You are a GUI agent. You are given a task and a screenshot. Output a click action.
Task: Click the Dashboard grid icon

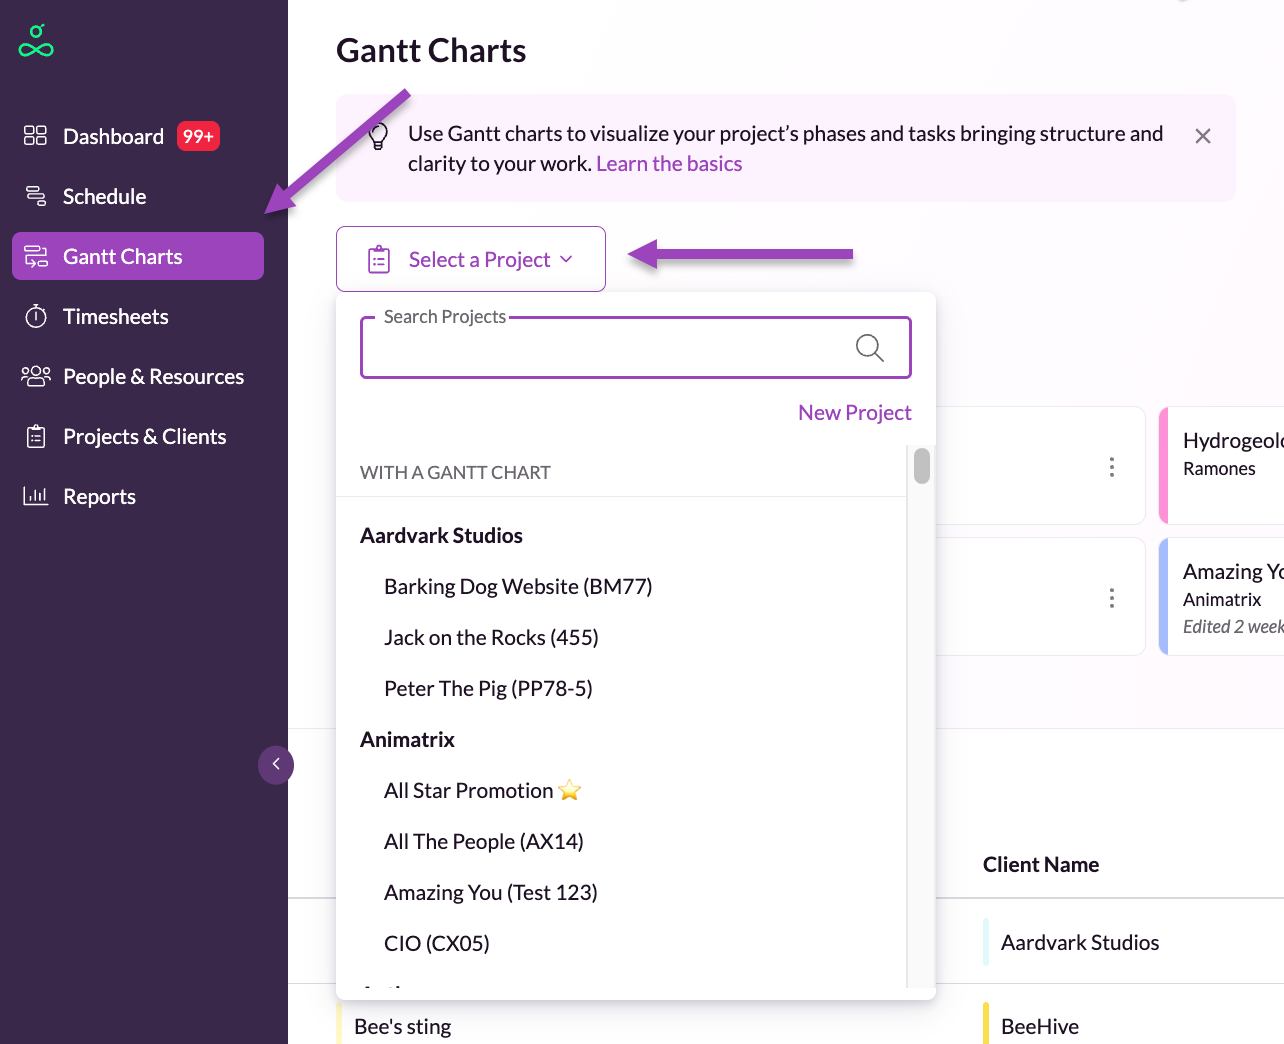click(35, 136)
